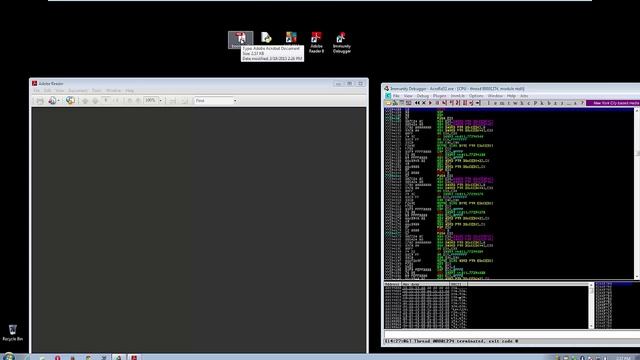Pause execution icon in Immunity Debugger toolbar
Image resolution: width=640 pixels, height=360 pixels.
point(437,103)
